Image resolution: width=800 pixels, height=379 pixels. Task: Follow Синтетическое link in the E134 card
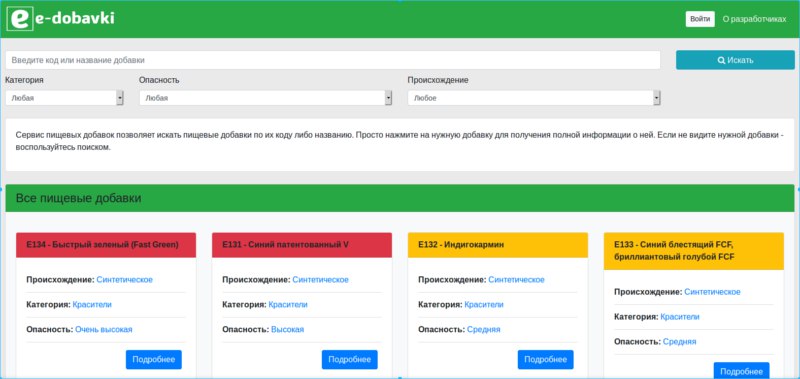124,280
